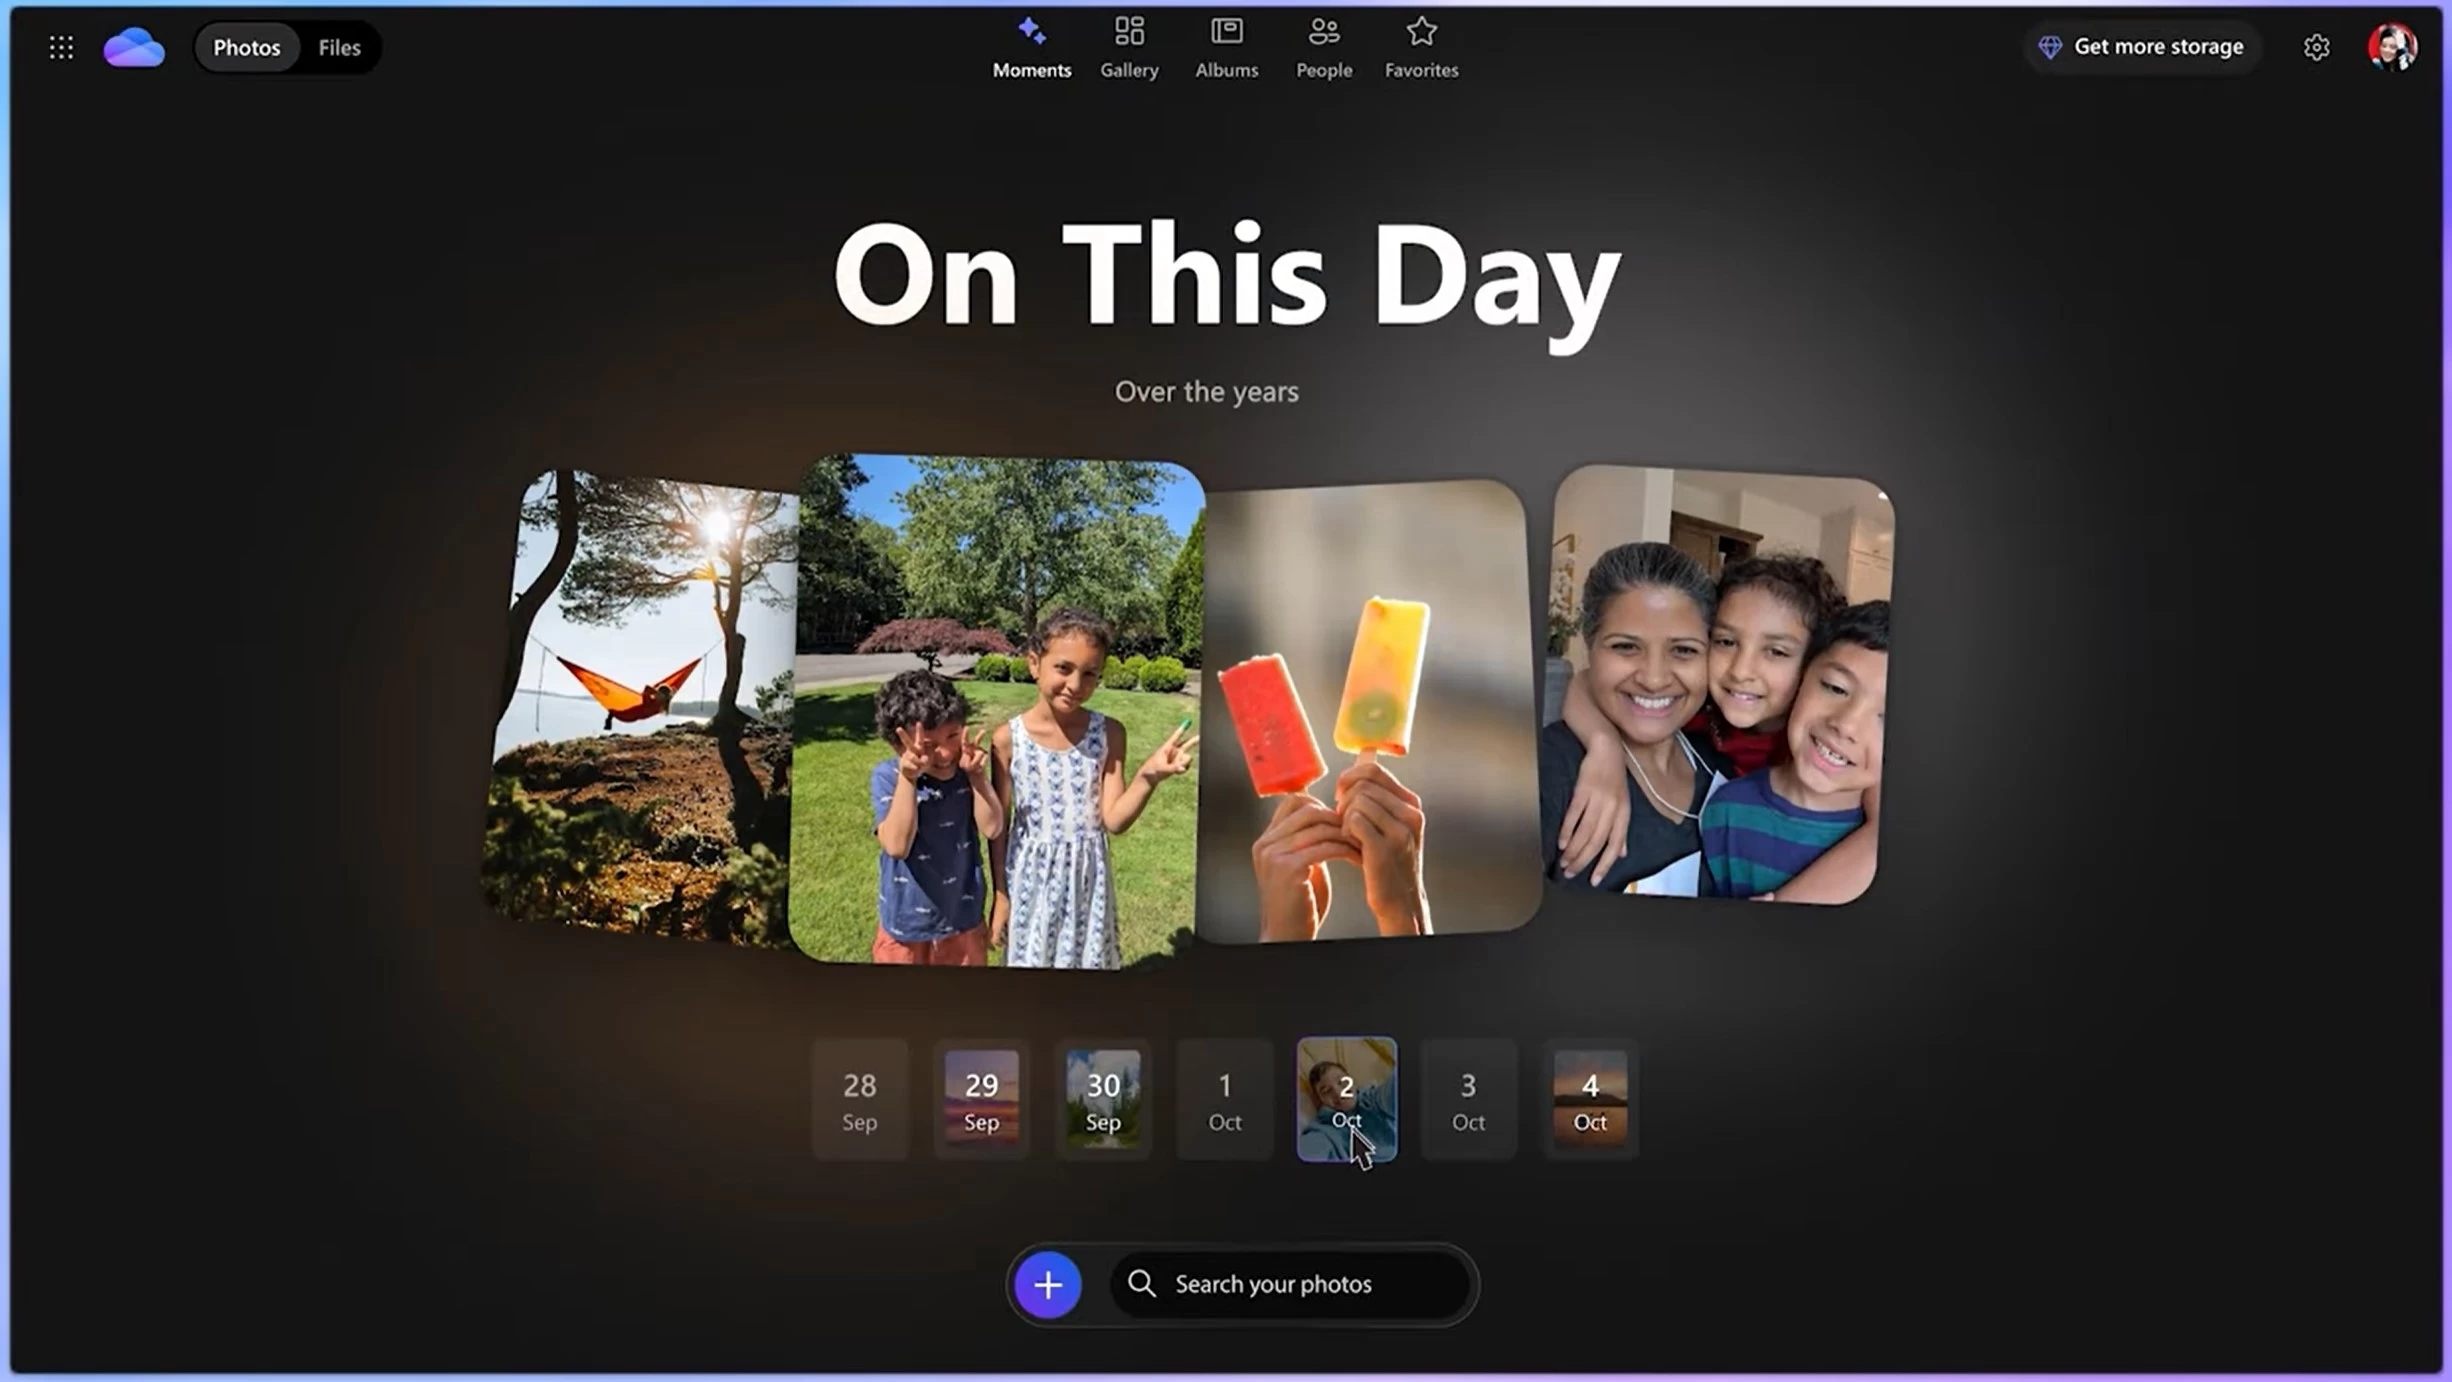2452x1382 pixels.
Task: Select the Photos tab
Action: tap(245, 47)
